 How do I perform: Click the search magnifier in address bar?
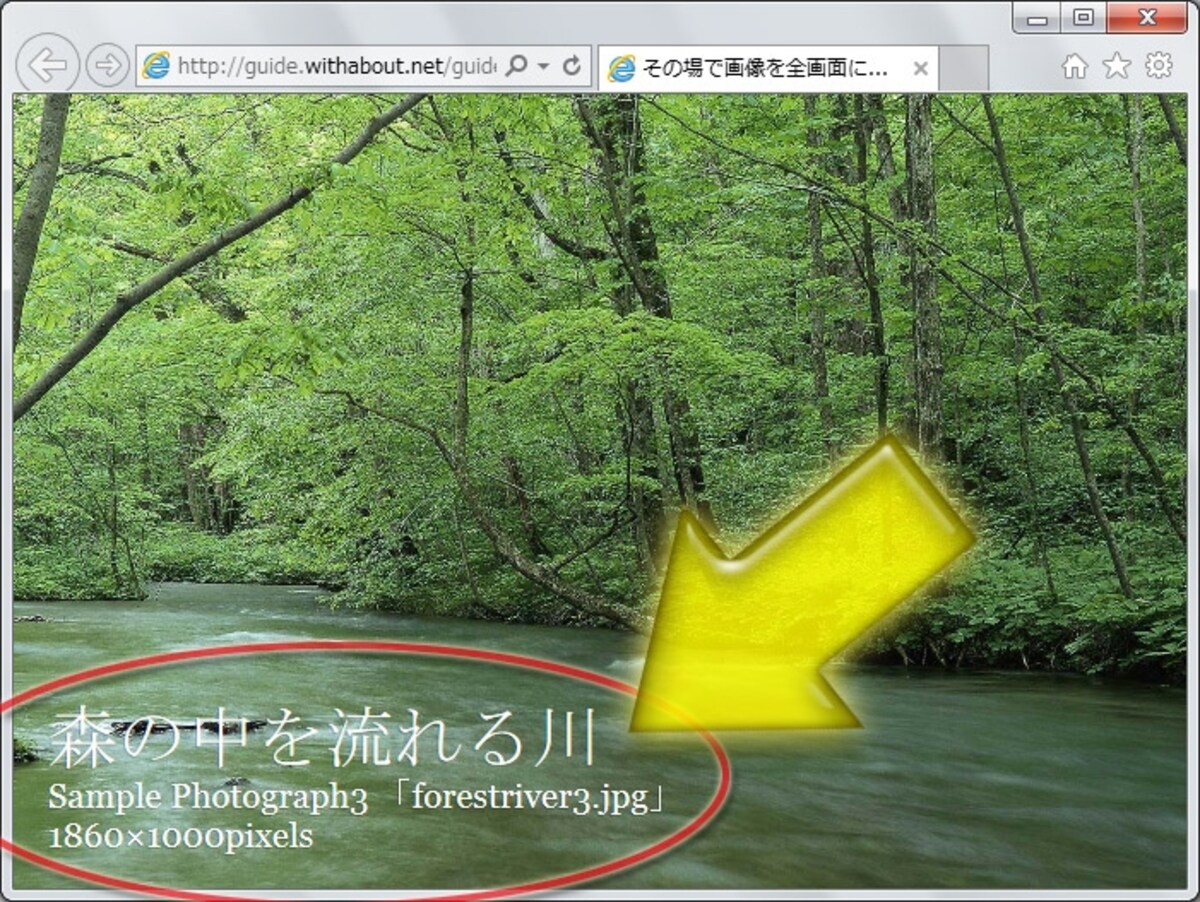(x=516, y=67)
